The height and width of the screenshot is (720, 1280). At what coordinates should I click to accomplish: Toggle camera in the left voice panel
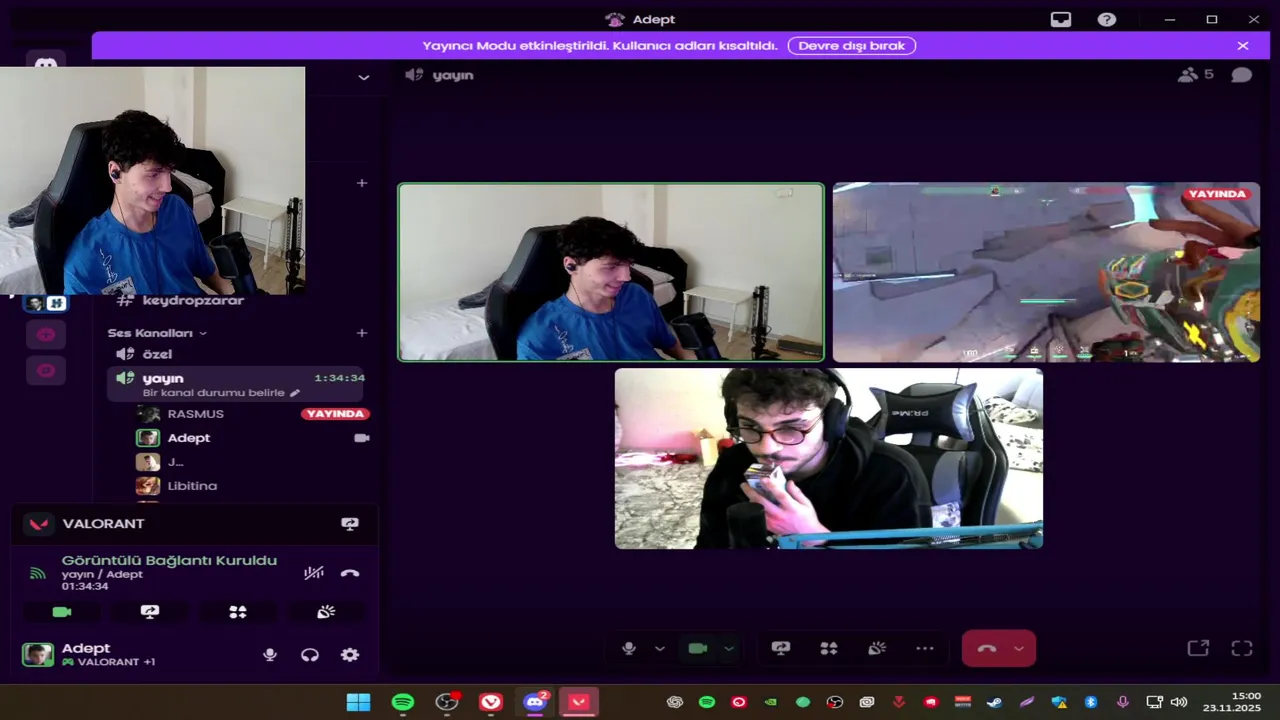(x=62, y=612)
